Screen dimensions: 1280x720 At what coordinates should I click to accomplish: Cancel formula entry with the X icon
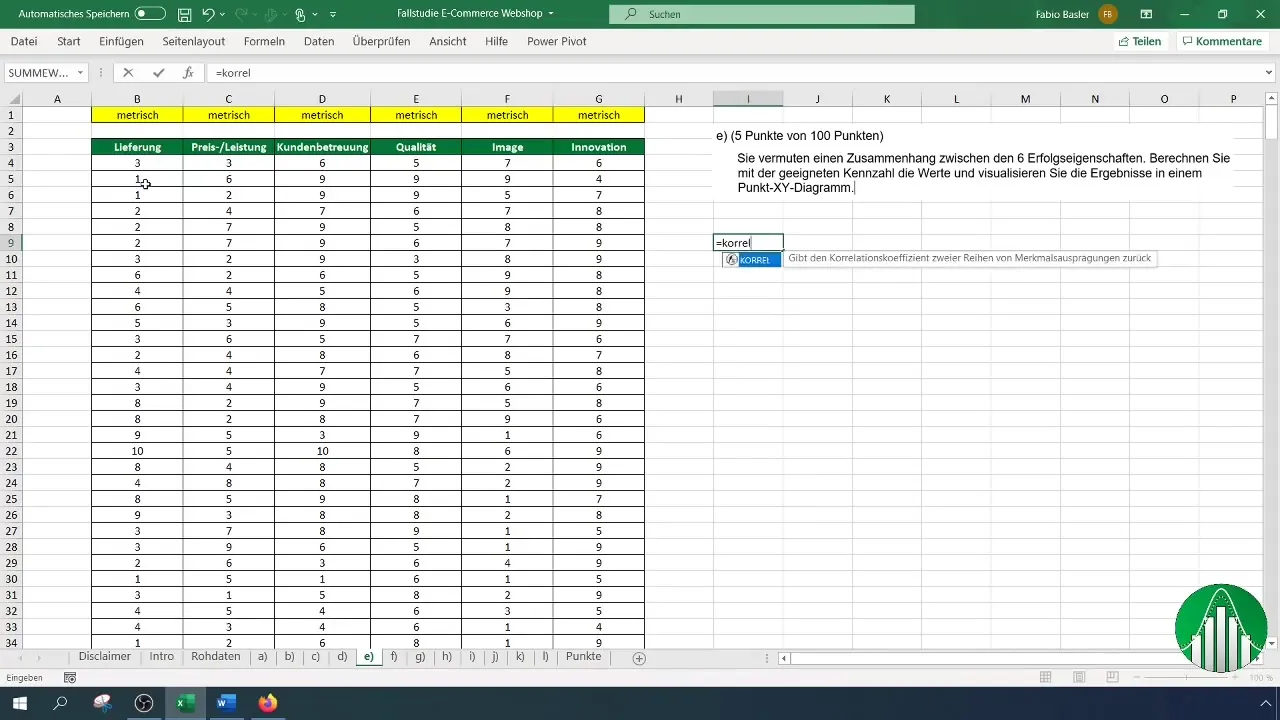[128, 73]
